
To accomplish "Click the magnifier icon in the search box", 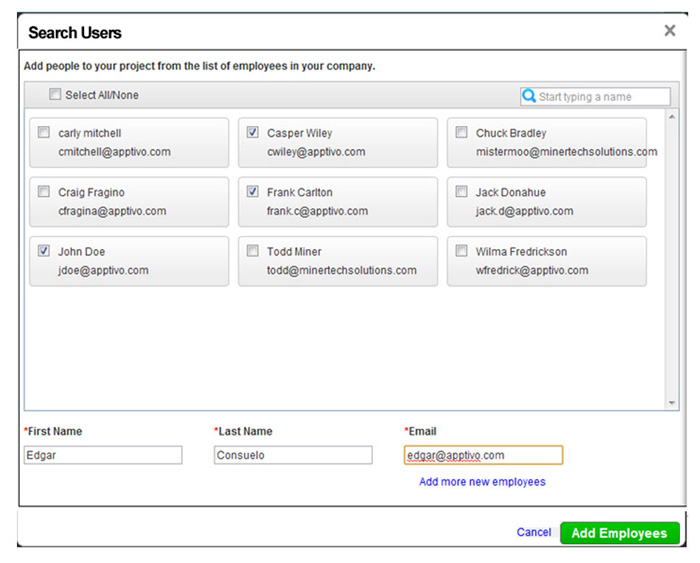I will click(529, 96).
